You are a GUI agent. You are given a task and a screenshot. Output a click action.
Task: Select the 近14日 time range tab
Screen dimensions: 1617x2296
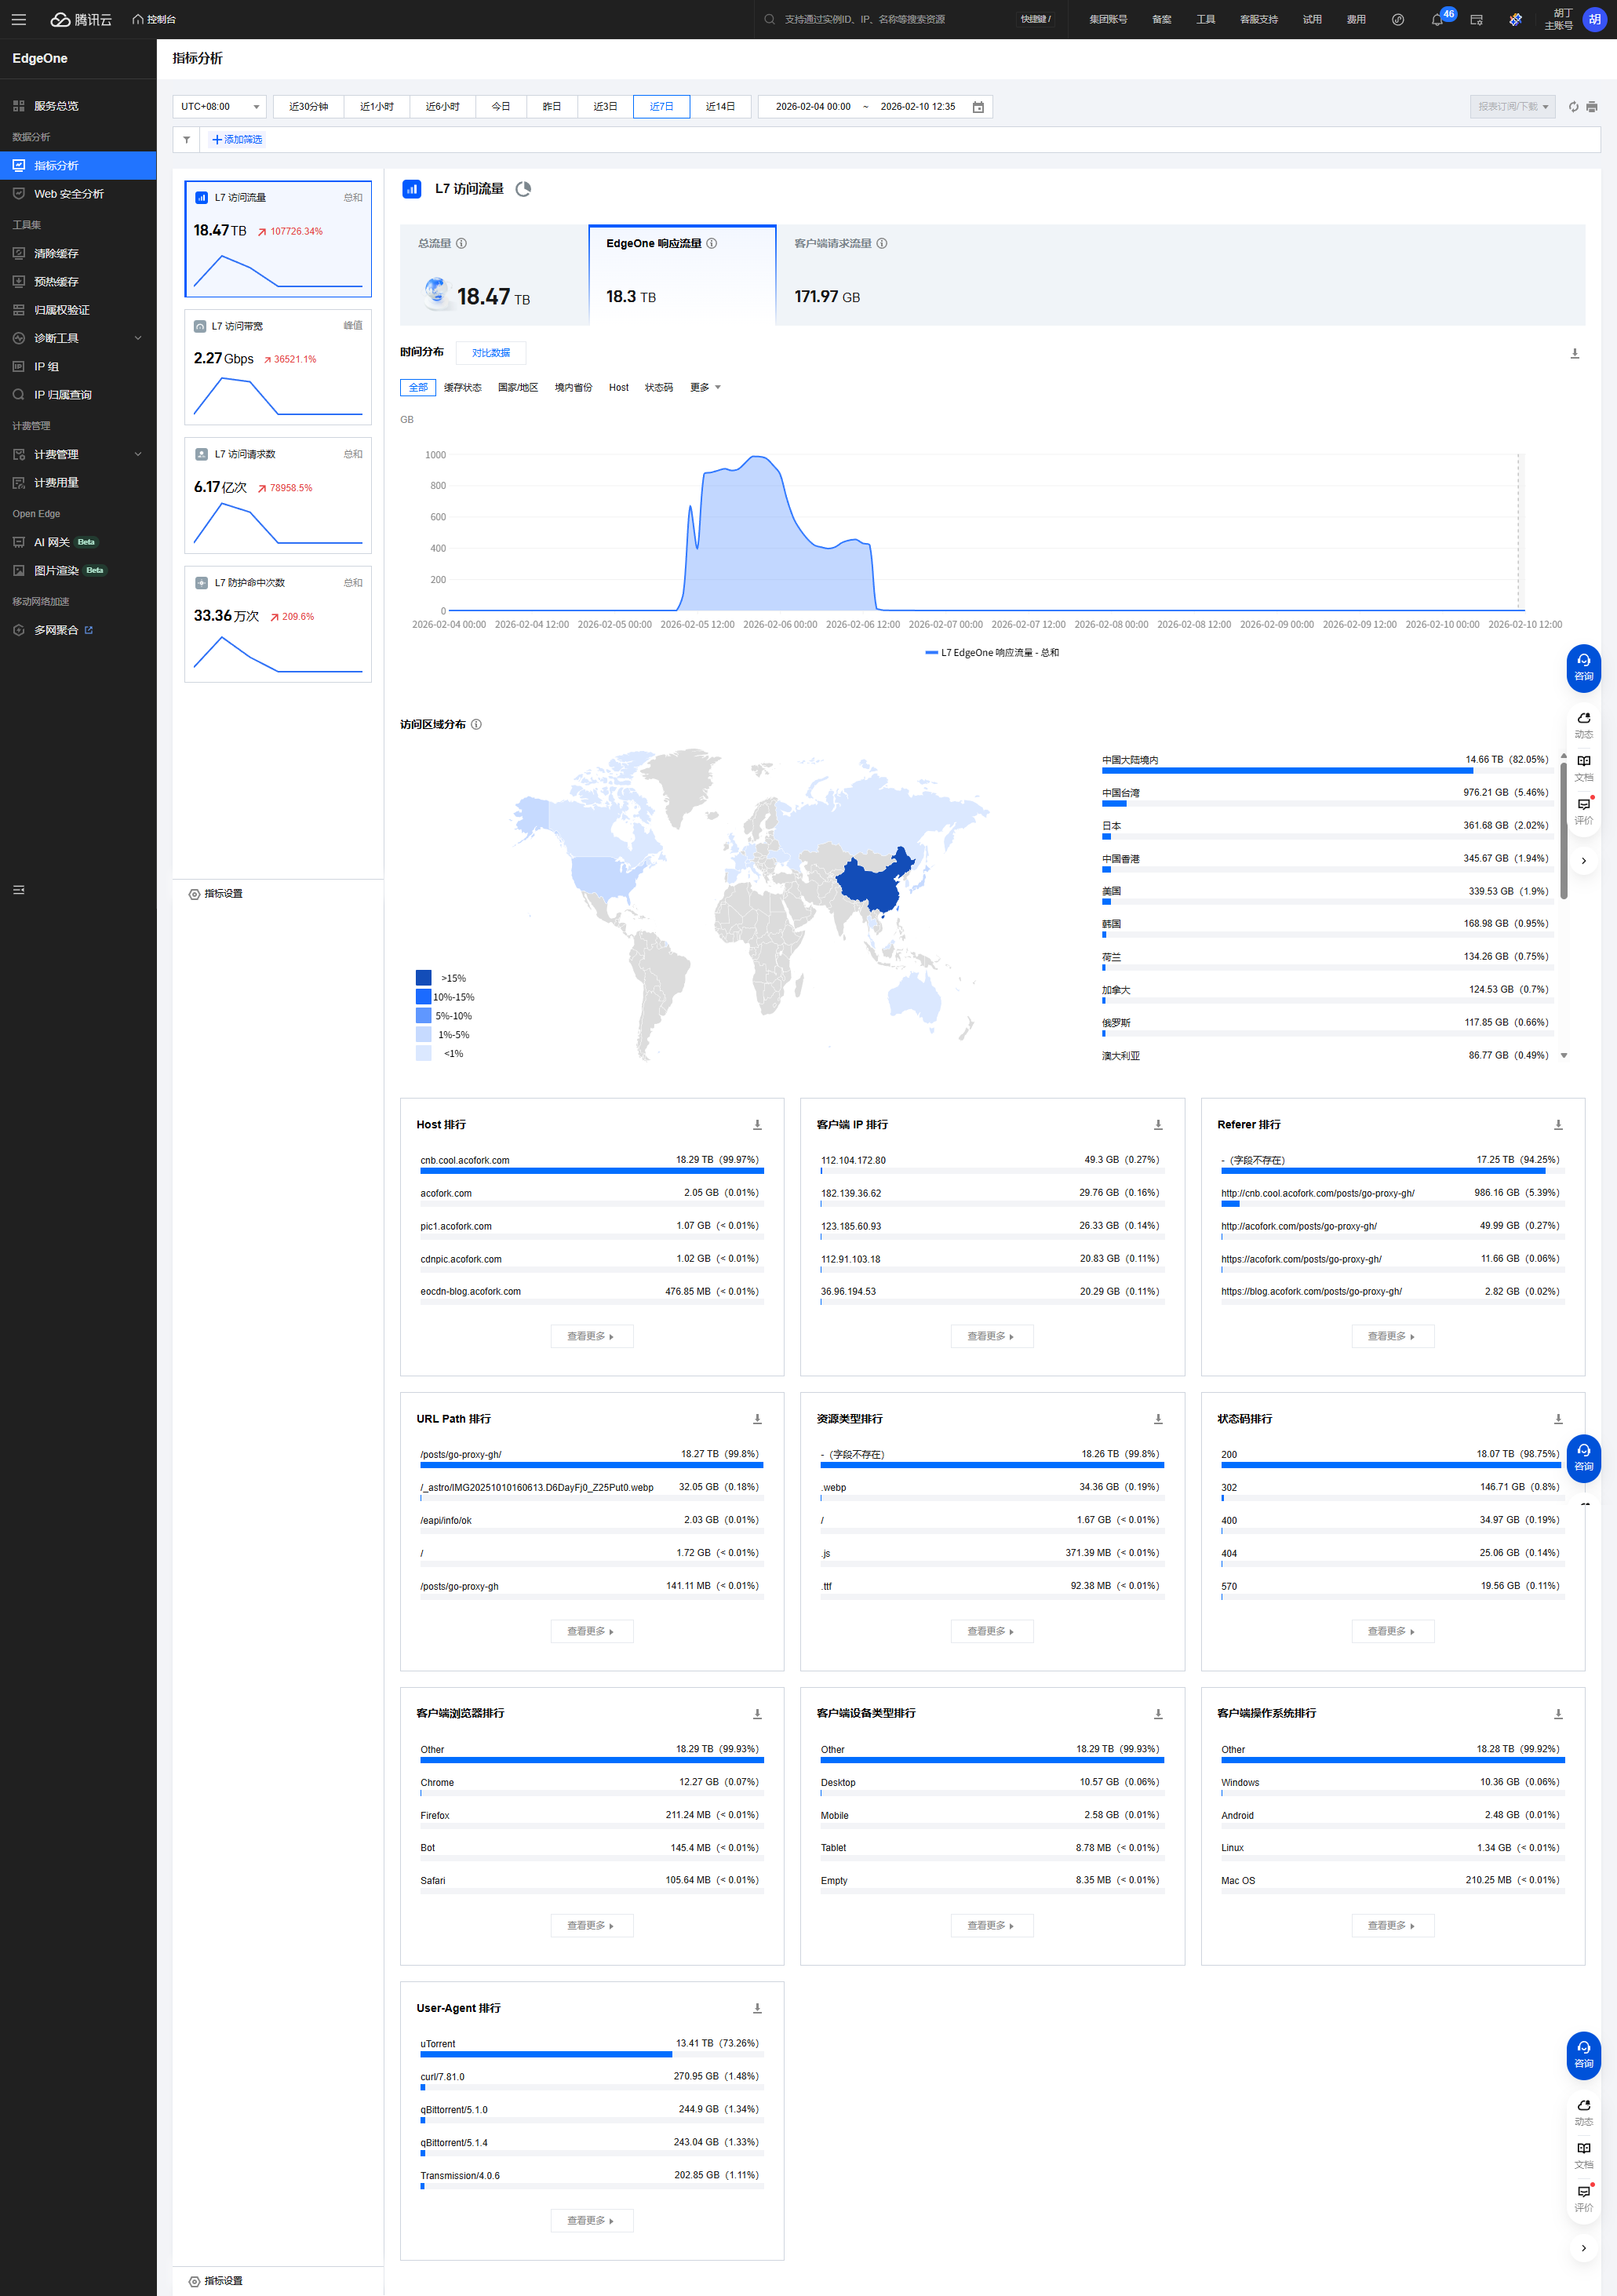[720, 107]
